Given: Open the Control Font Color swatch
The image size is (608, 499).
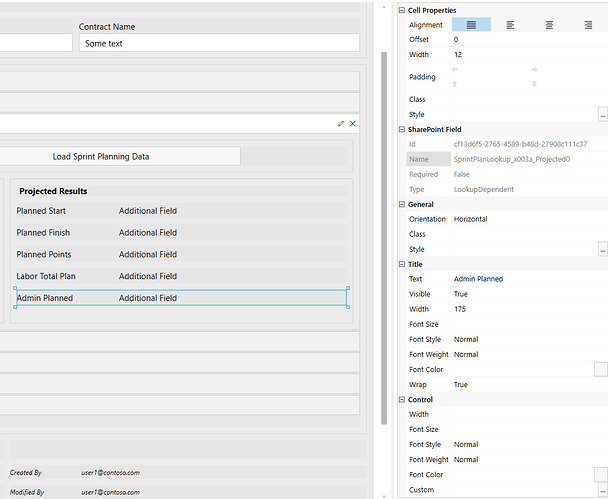Looking at the screenshot, I should tap(601, 475).
